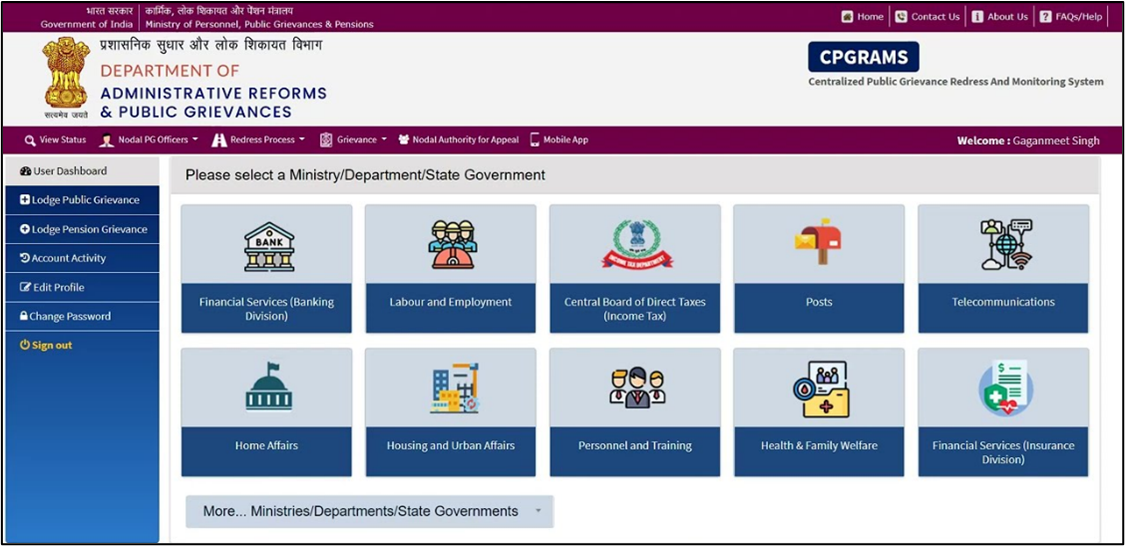Click the road icon beside Redress Process
1125x546 pixels.
point(219,140)
